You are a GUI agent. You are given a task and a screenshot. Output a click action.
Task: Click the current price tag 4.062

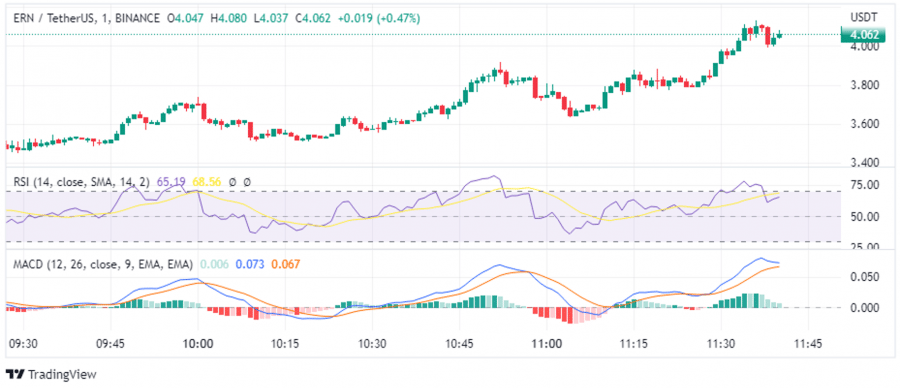click(x=864, y=34)
